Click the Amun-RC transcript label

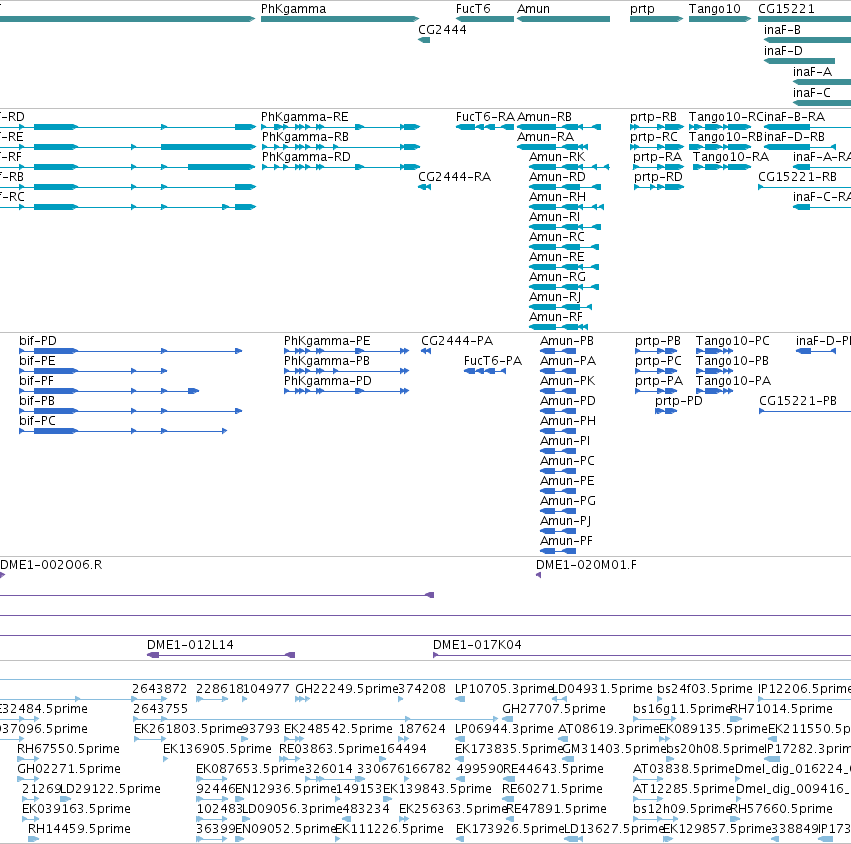tap(557, 237)
